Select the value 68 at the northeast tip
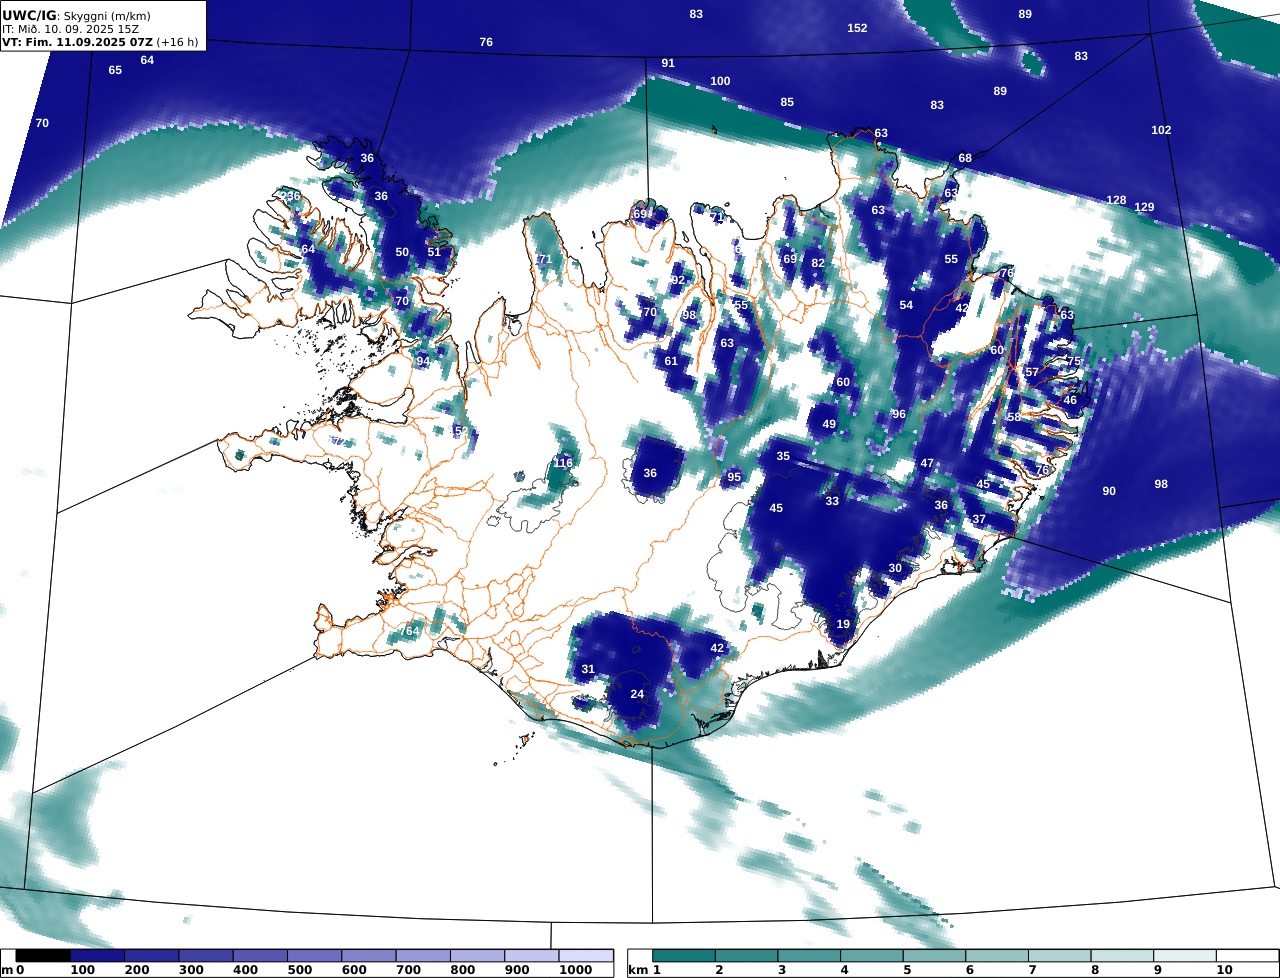The width and height of the screenshot is (1280, 978). (x=965, y=158)
